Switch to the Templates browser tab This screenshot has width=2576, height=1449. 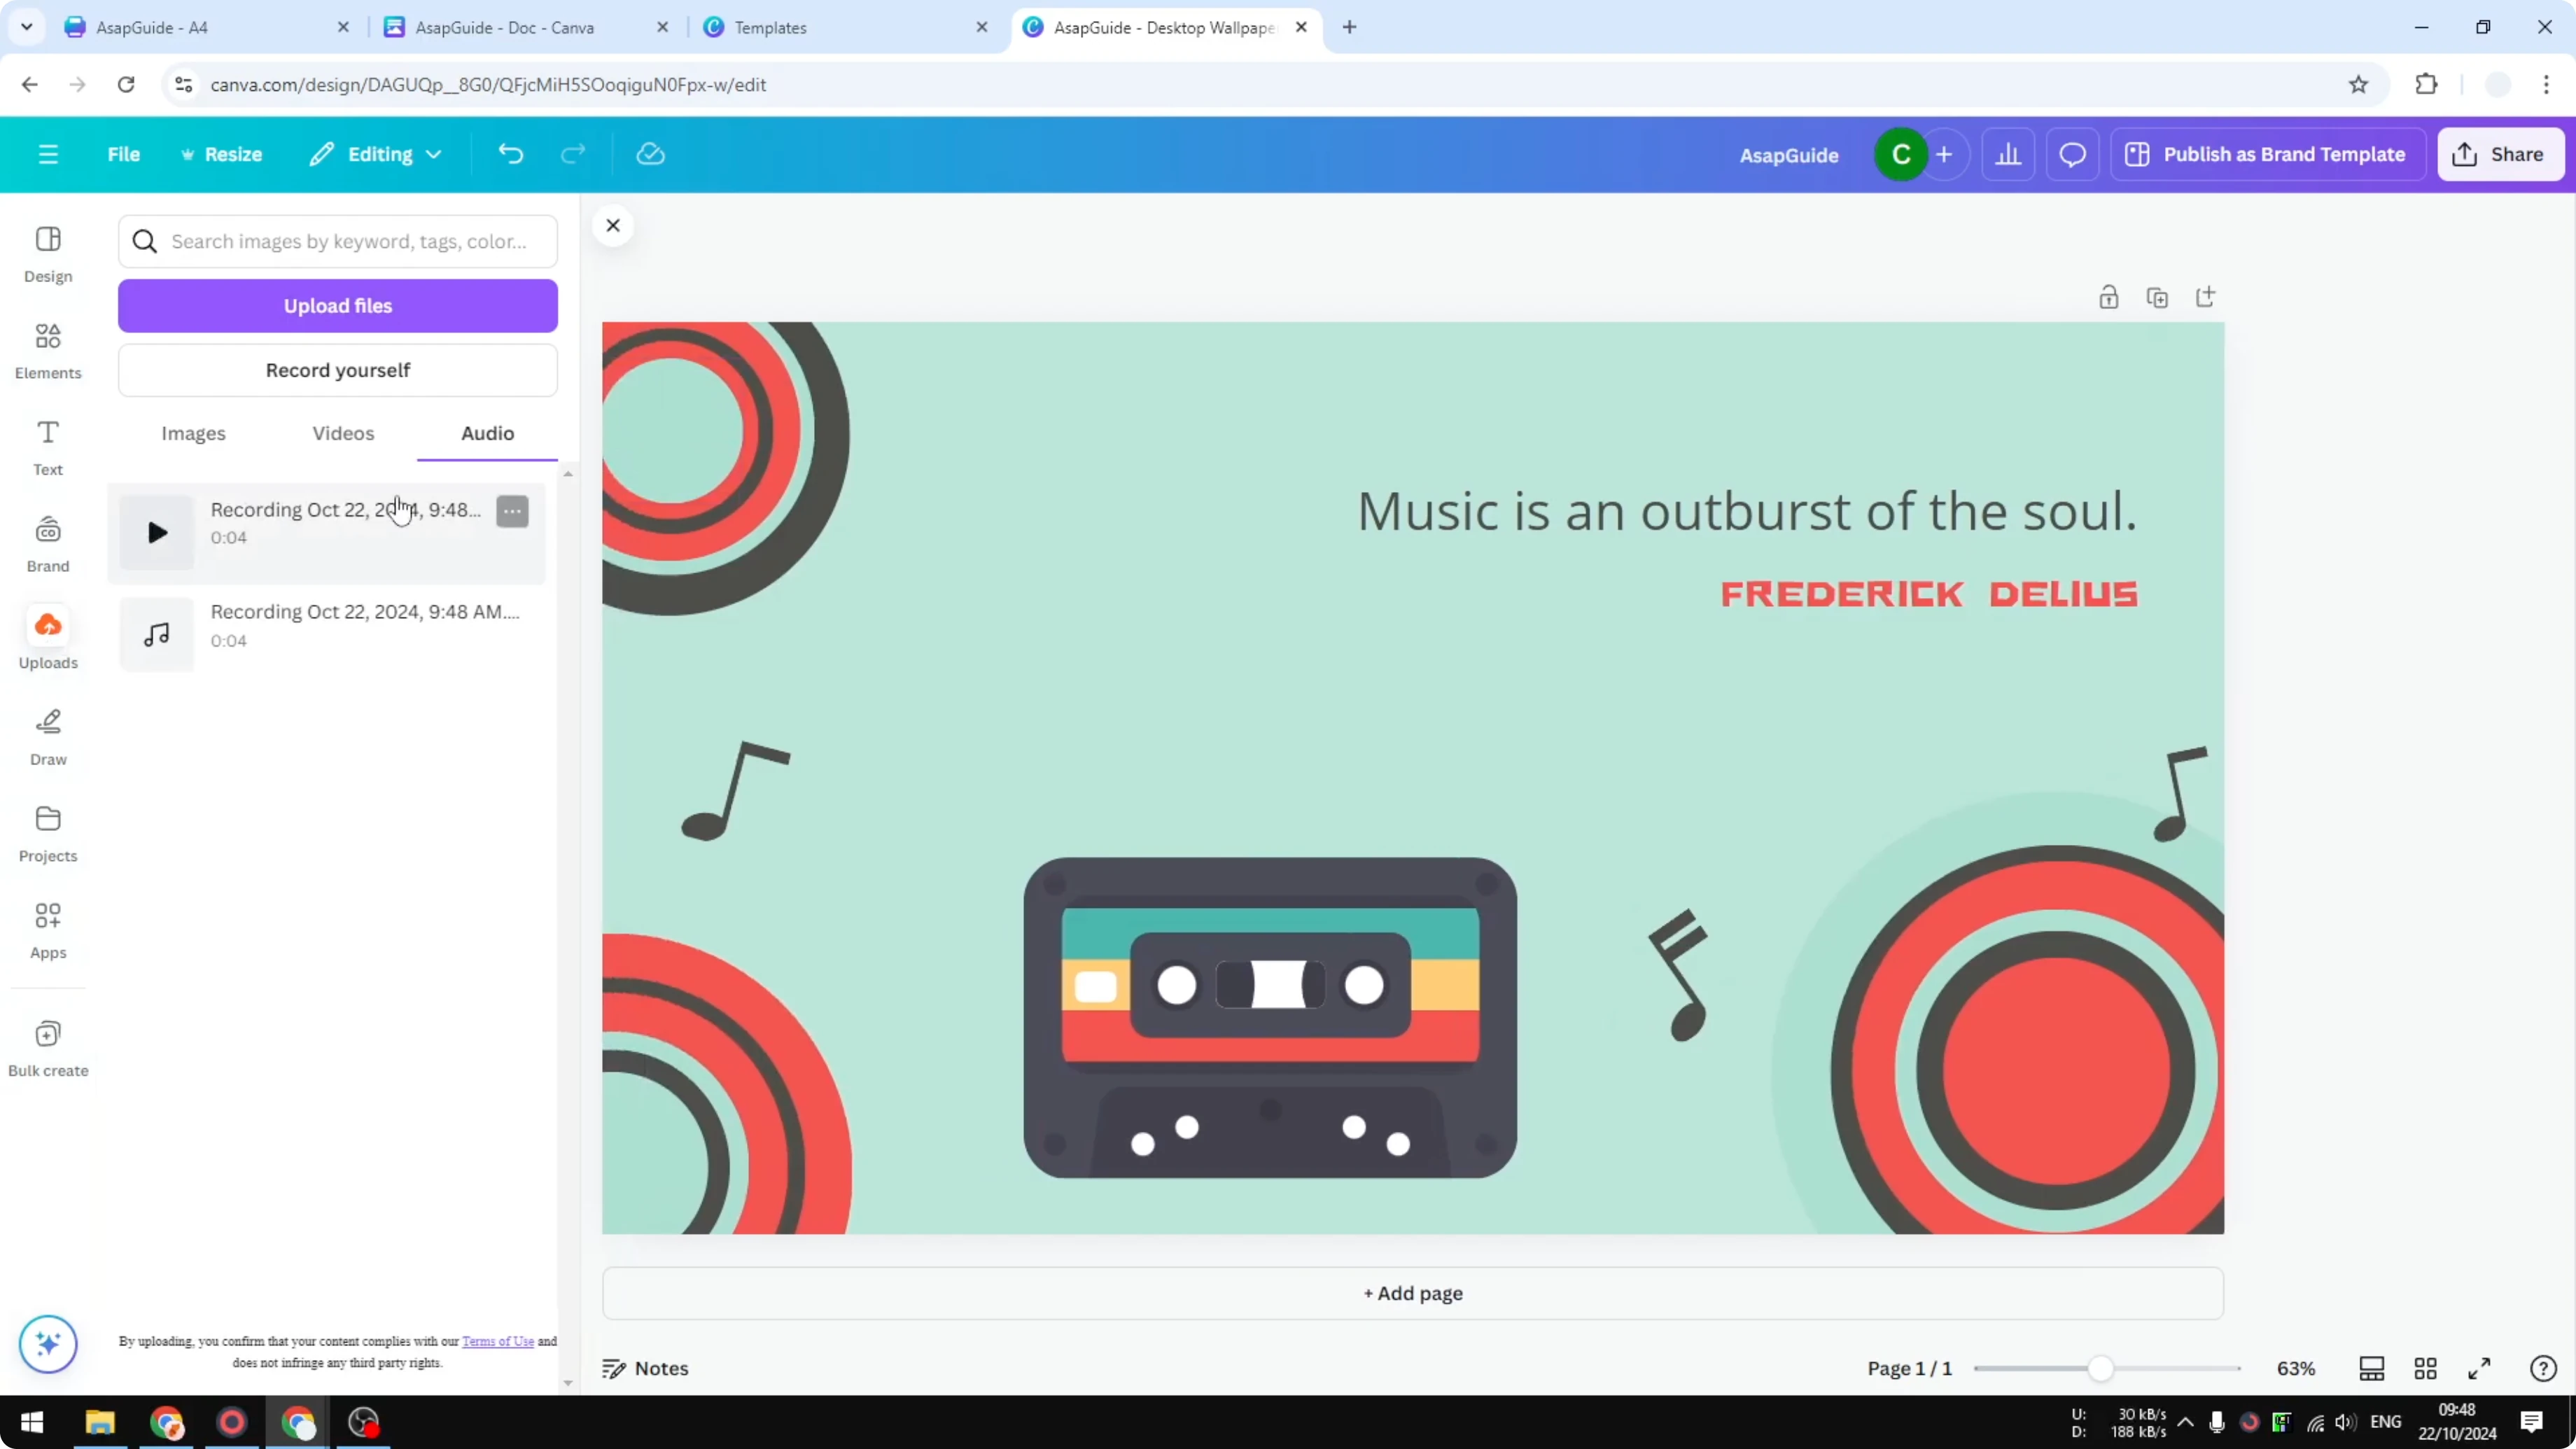click(x=790, y=27)
